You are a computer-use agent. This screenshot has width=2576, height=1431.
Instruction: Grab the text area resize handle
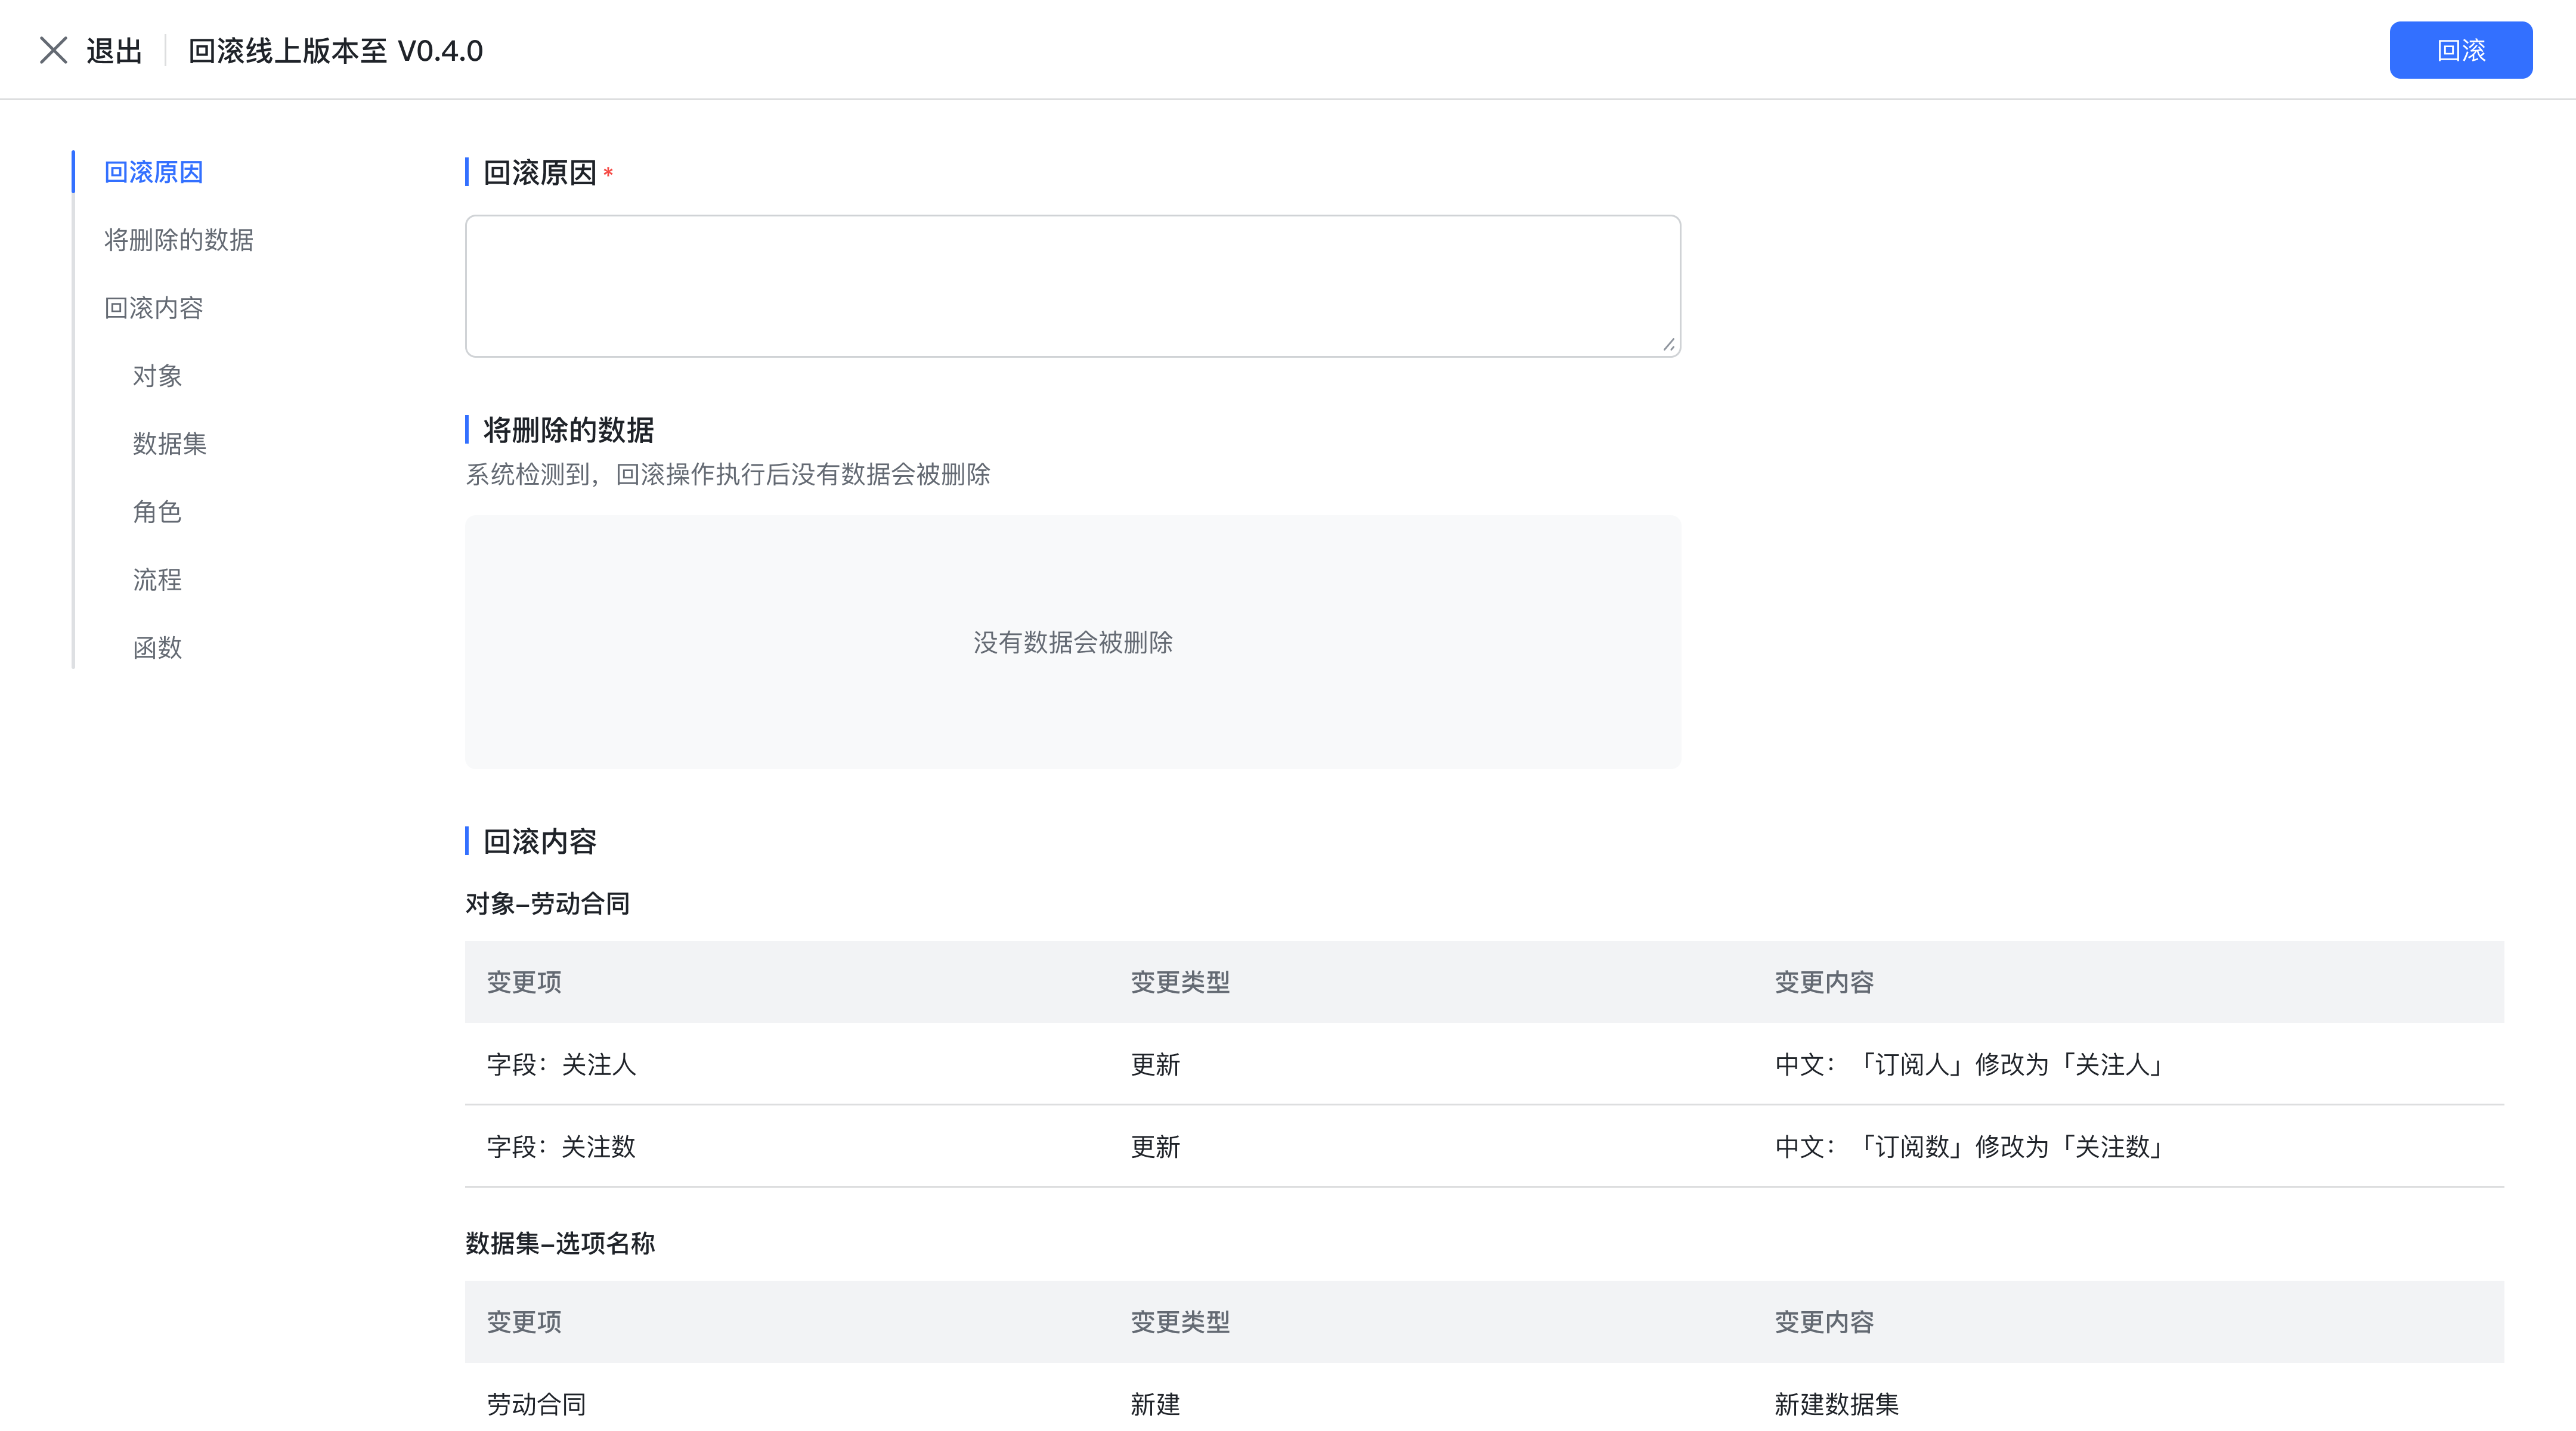(x=1668, y=344)
